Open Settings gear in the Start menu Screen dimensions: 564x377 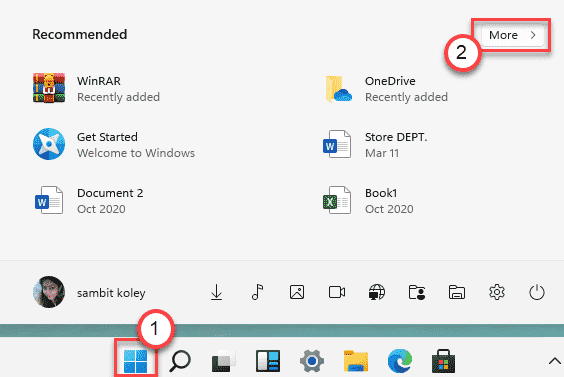coord(497,292)
